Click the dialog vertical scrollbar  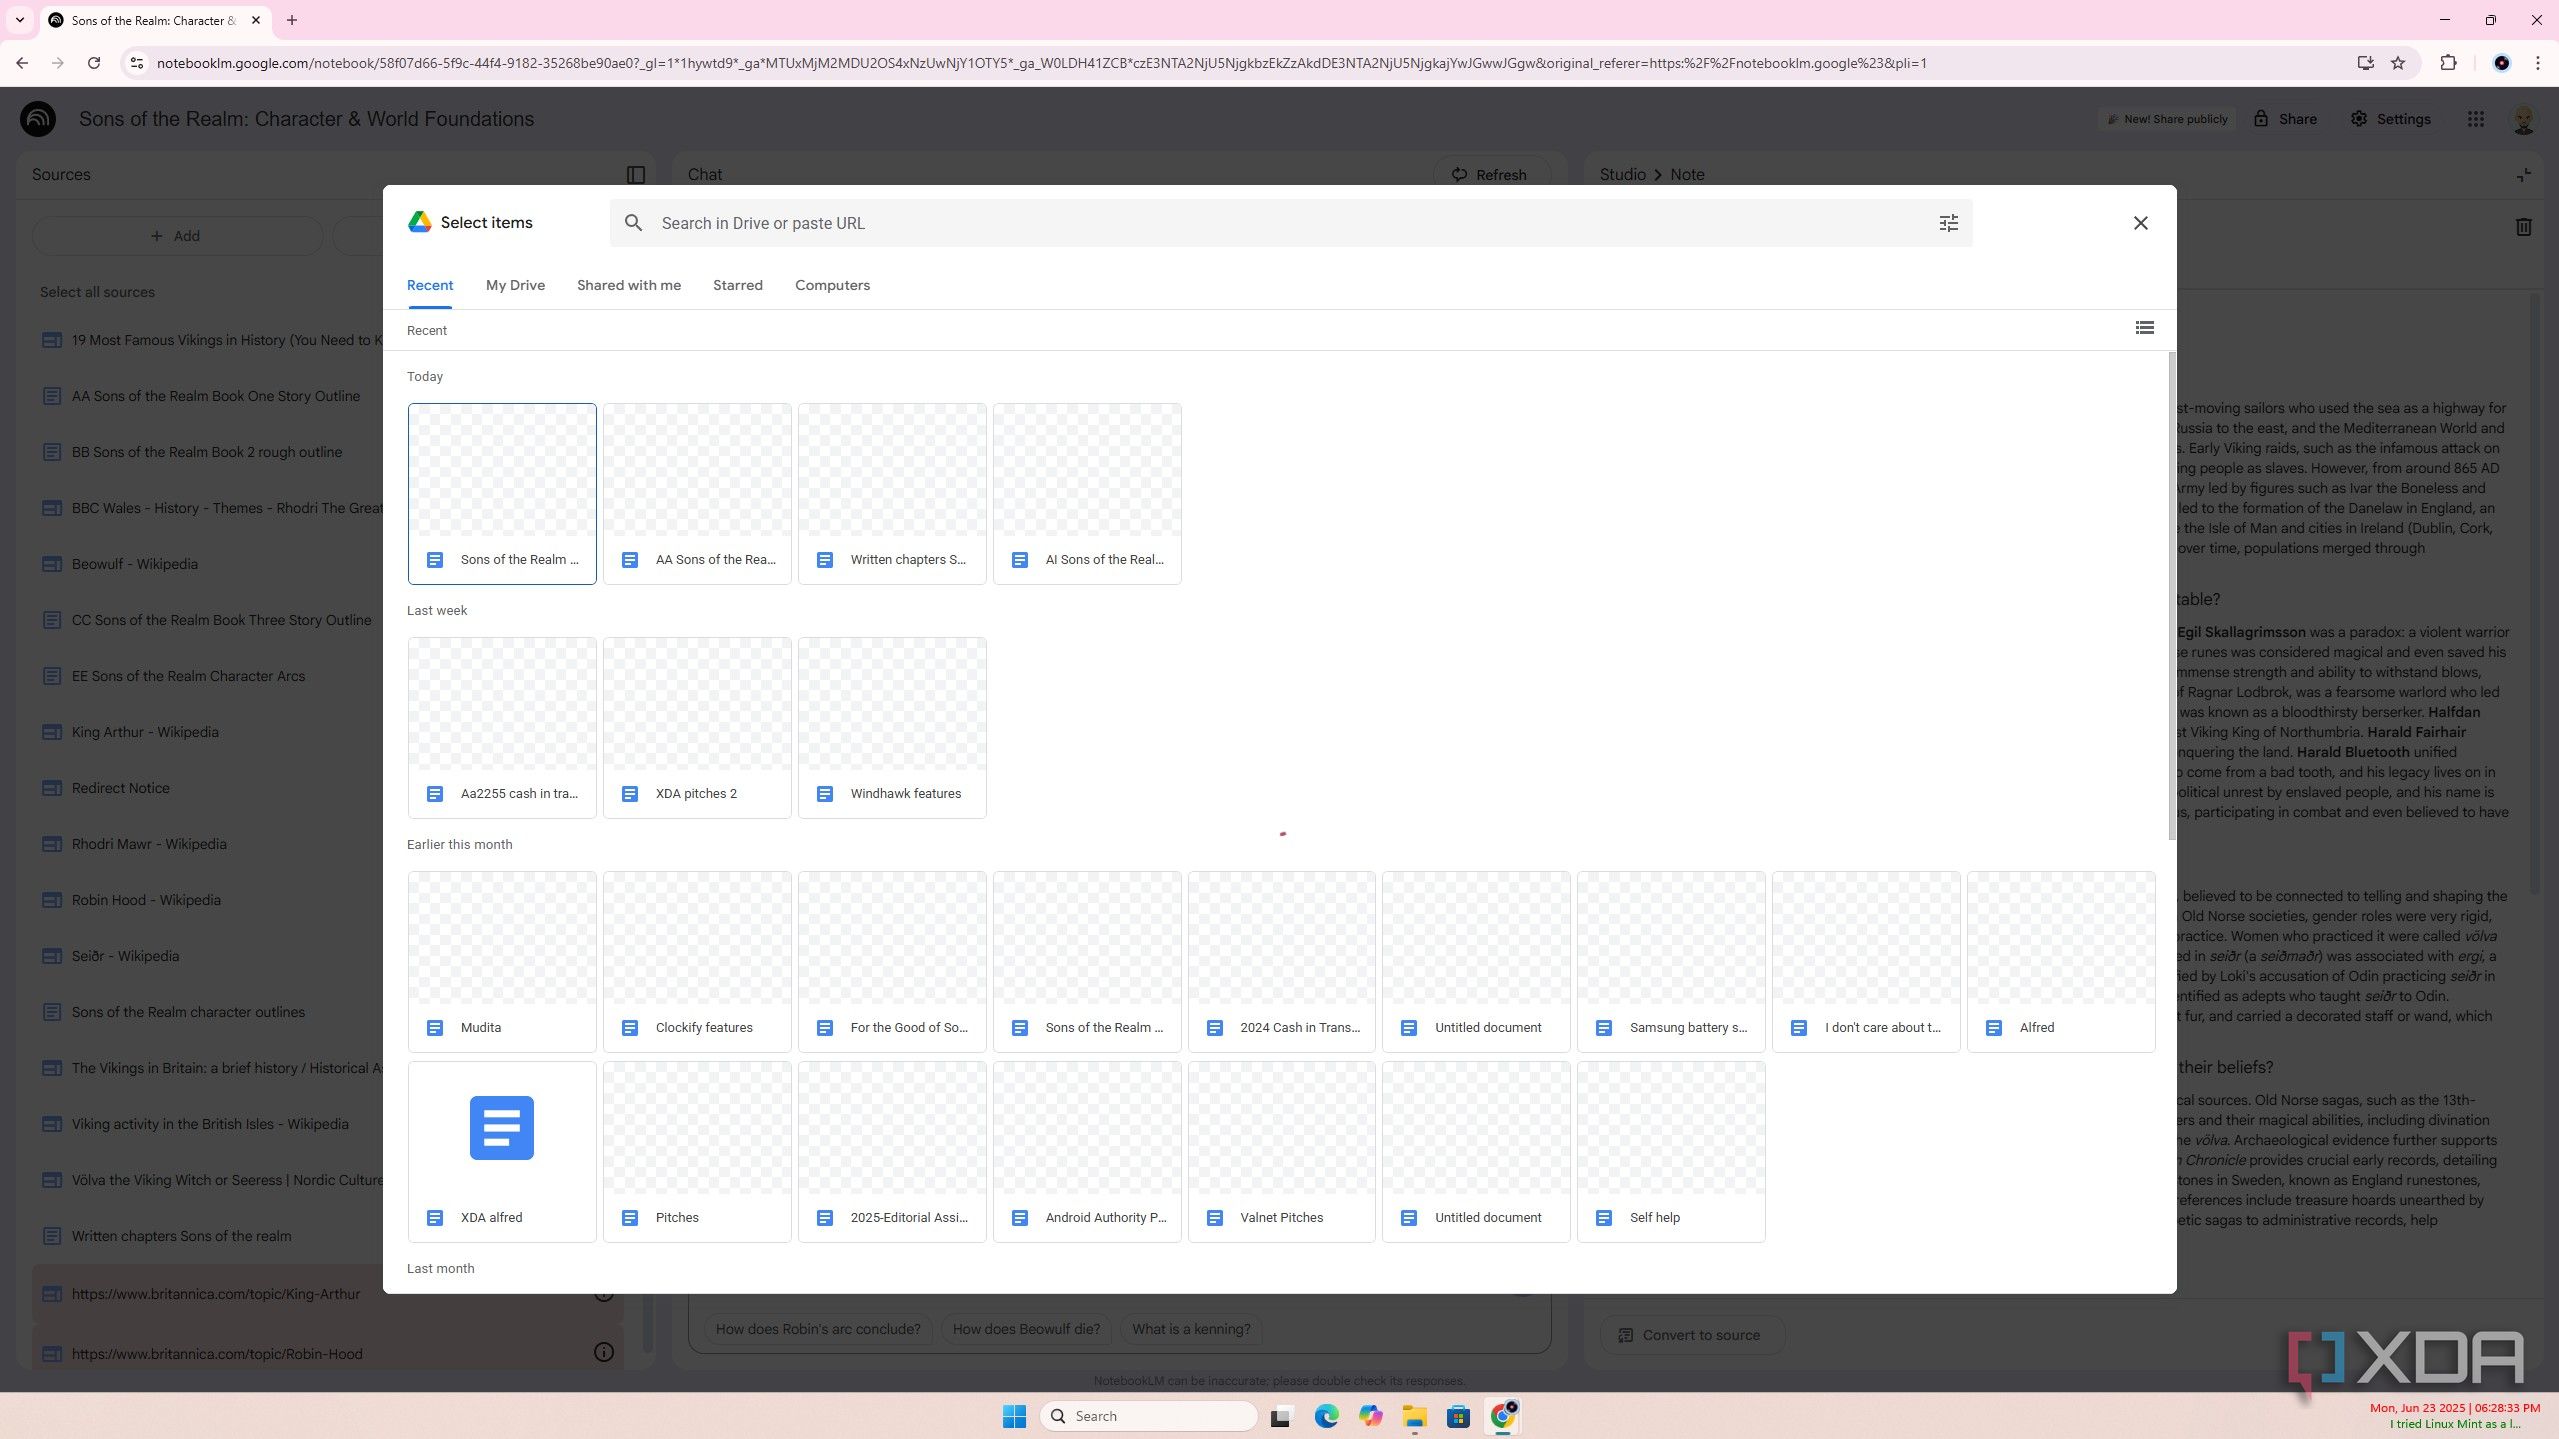pyautogui.click(x=2170, y=596)
